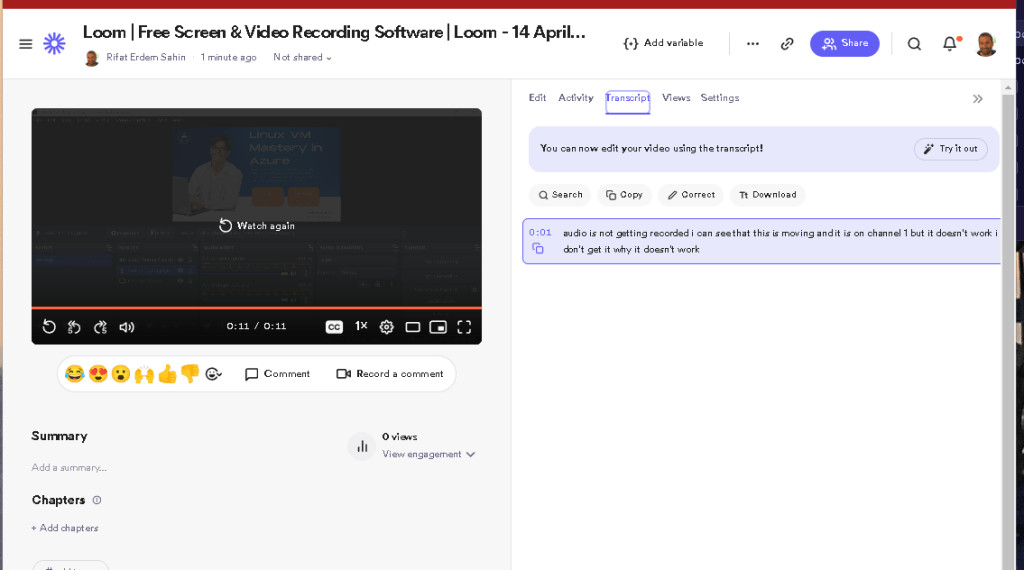Skip forward a few seconds

100,327
